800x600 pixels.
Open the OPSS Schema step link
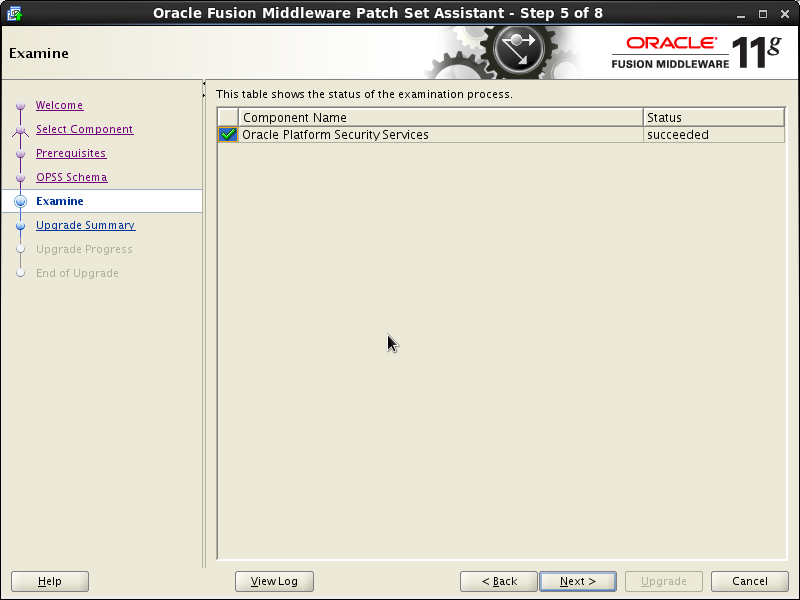point(72,177)
